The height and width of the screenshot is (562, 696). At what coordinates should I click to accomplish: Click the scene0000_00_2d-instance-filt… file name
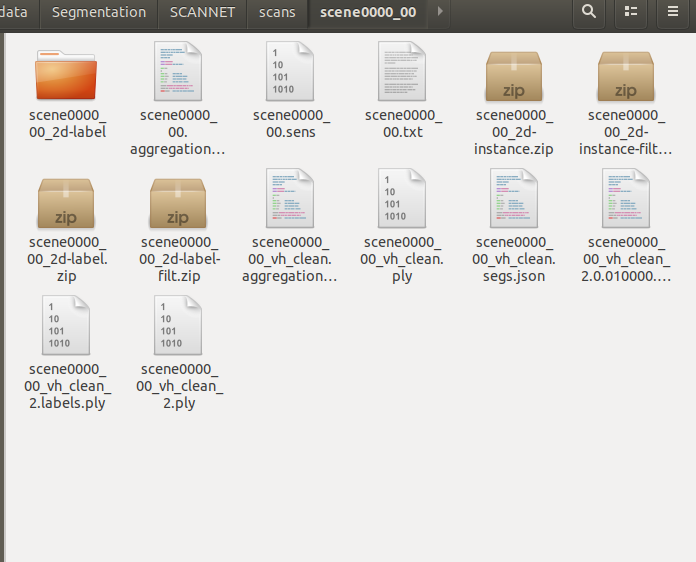[625, 132]
